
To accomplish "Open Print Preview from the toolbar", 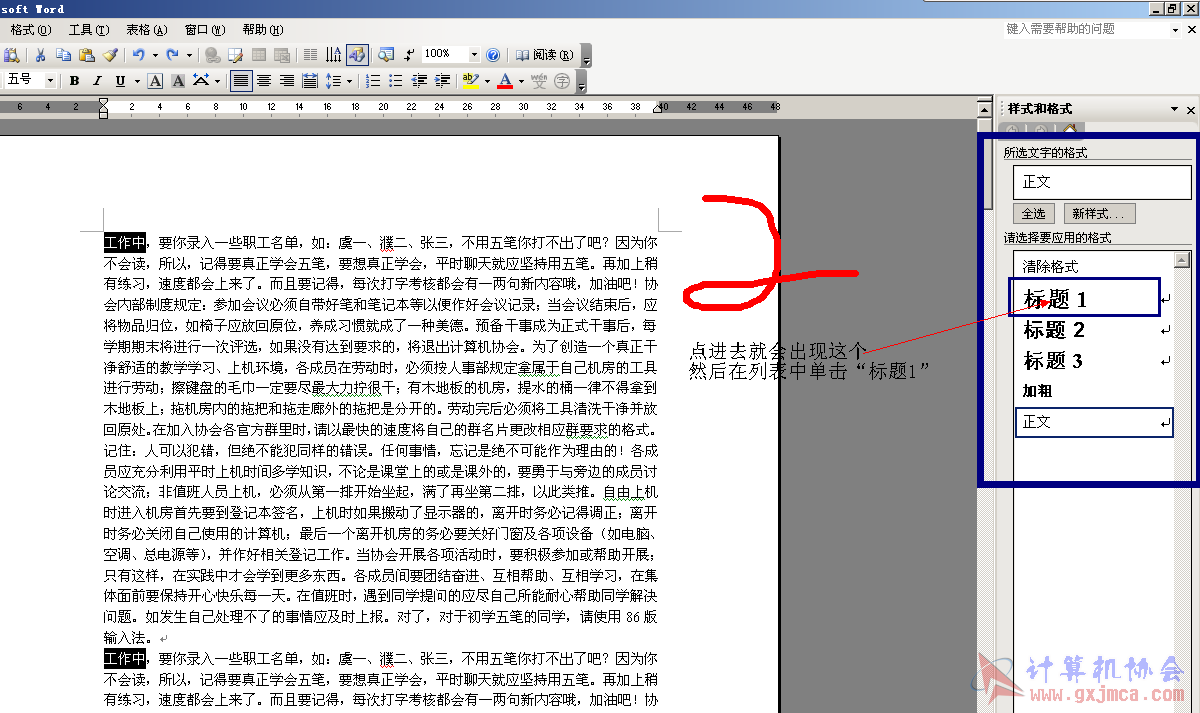I will point(11,55).
